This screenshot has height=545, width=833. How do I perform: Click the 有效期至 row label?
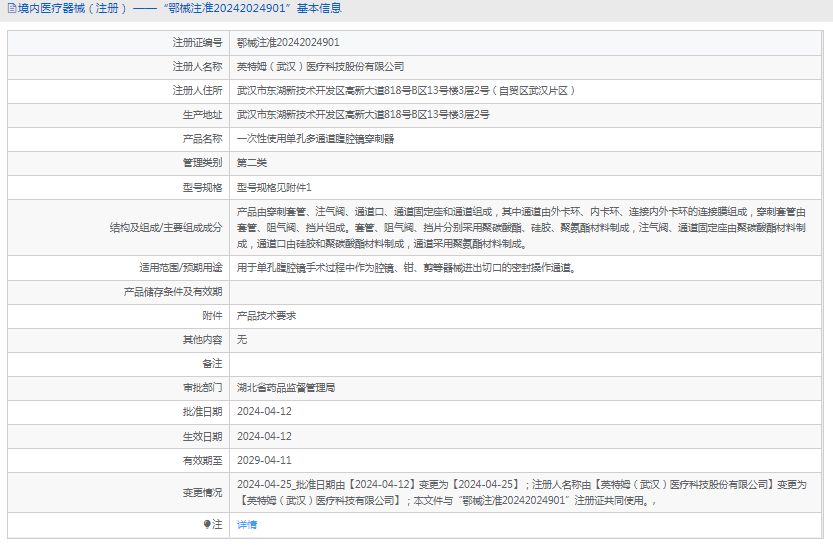pos(202,461)
